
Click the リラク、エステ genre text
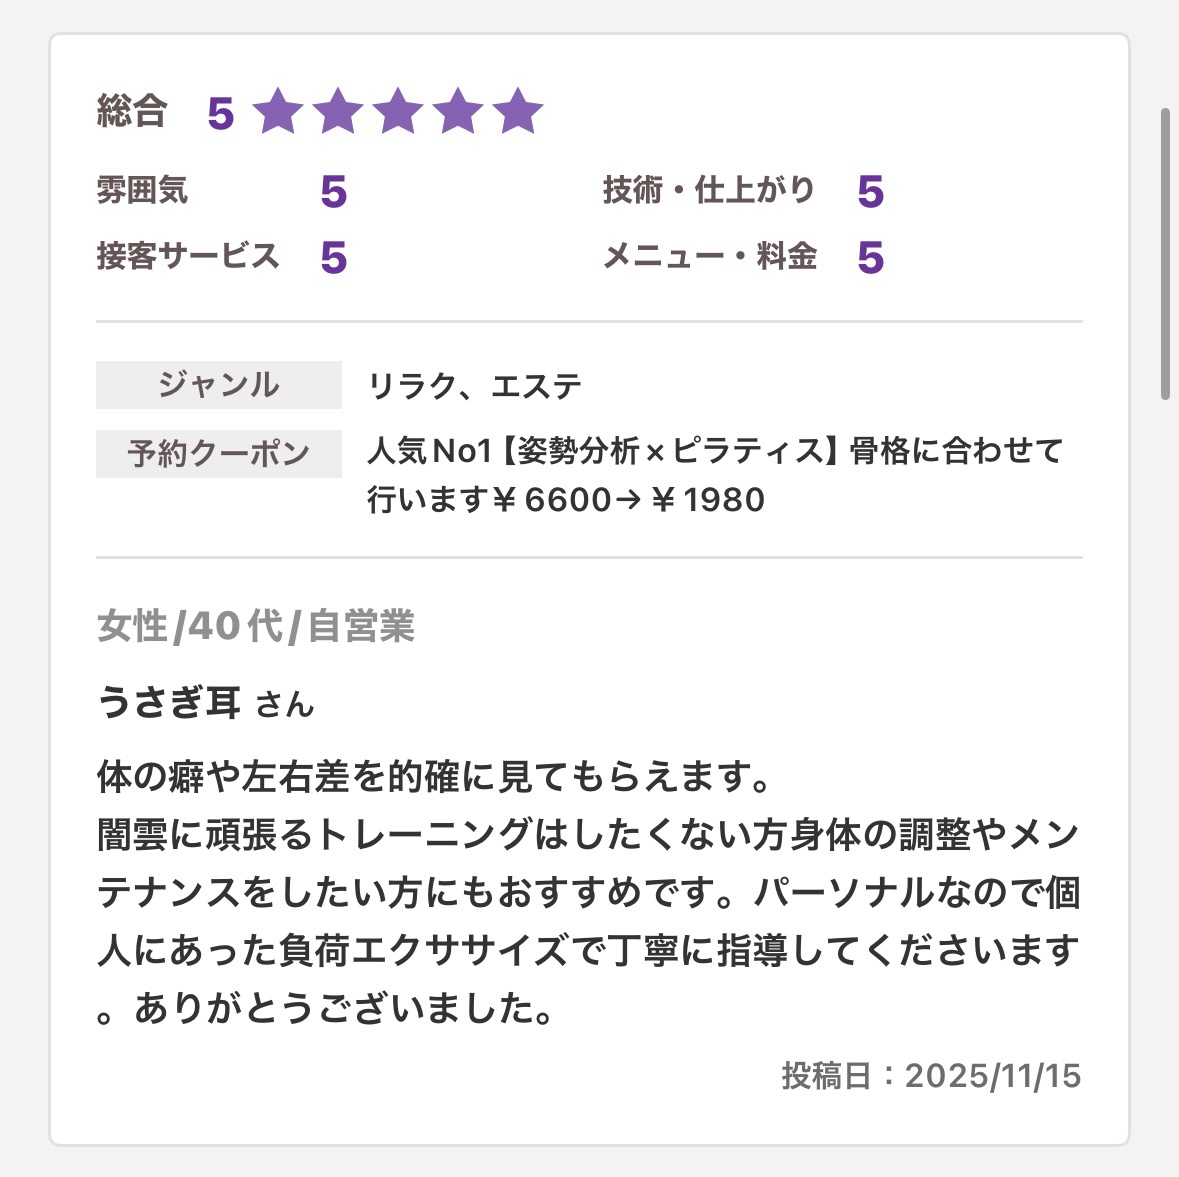(475, 386)
